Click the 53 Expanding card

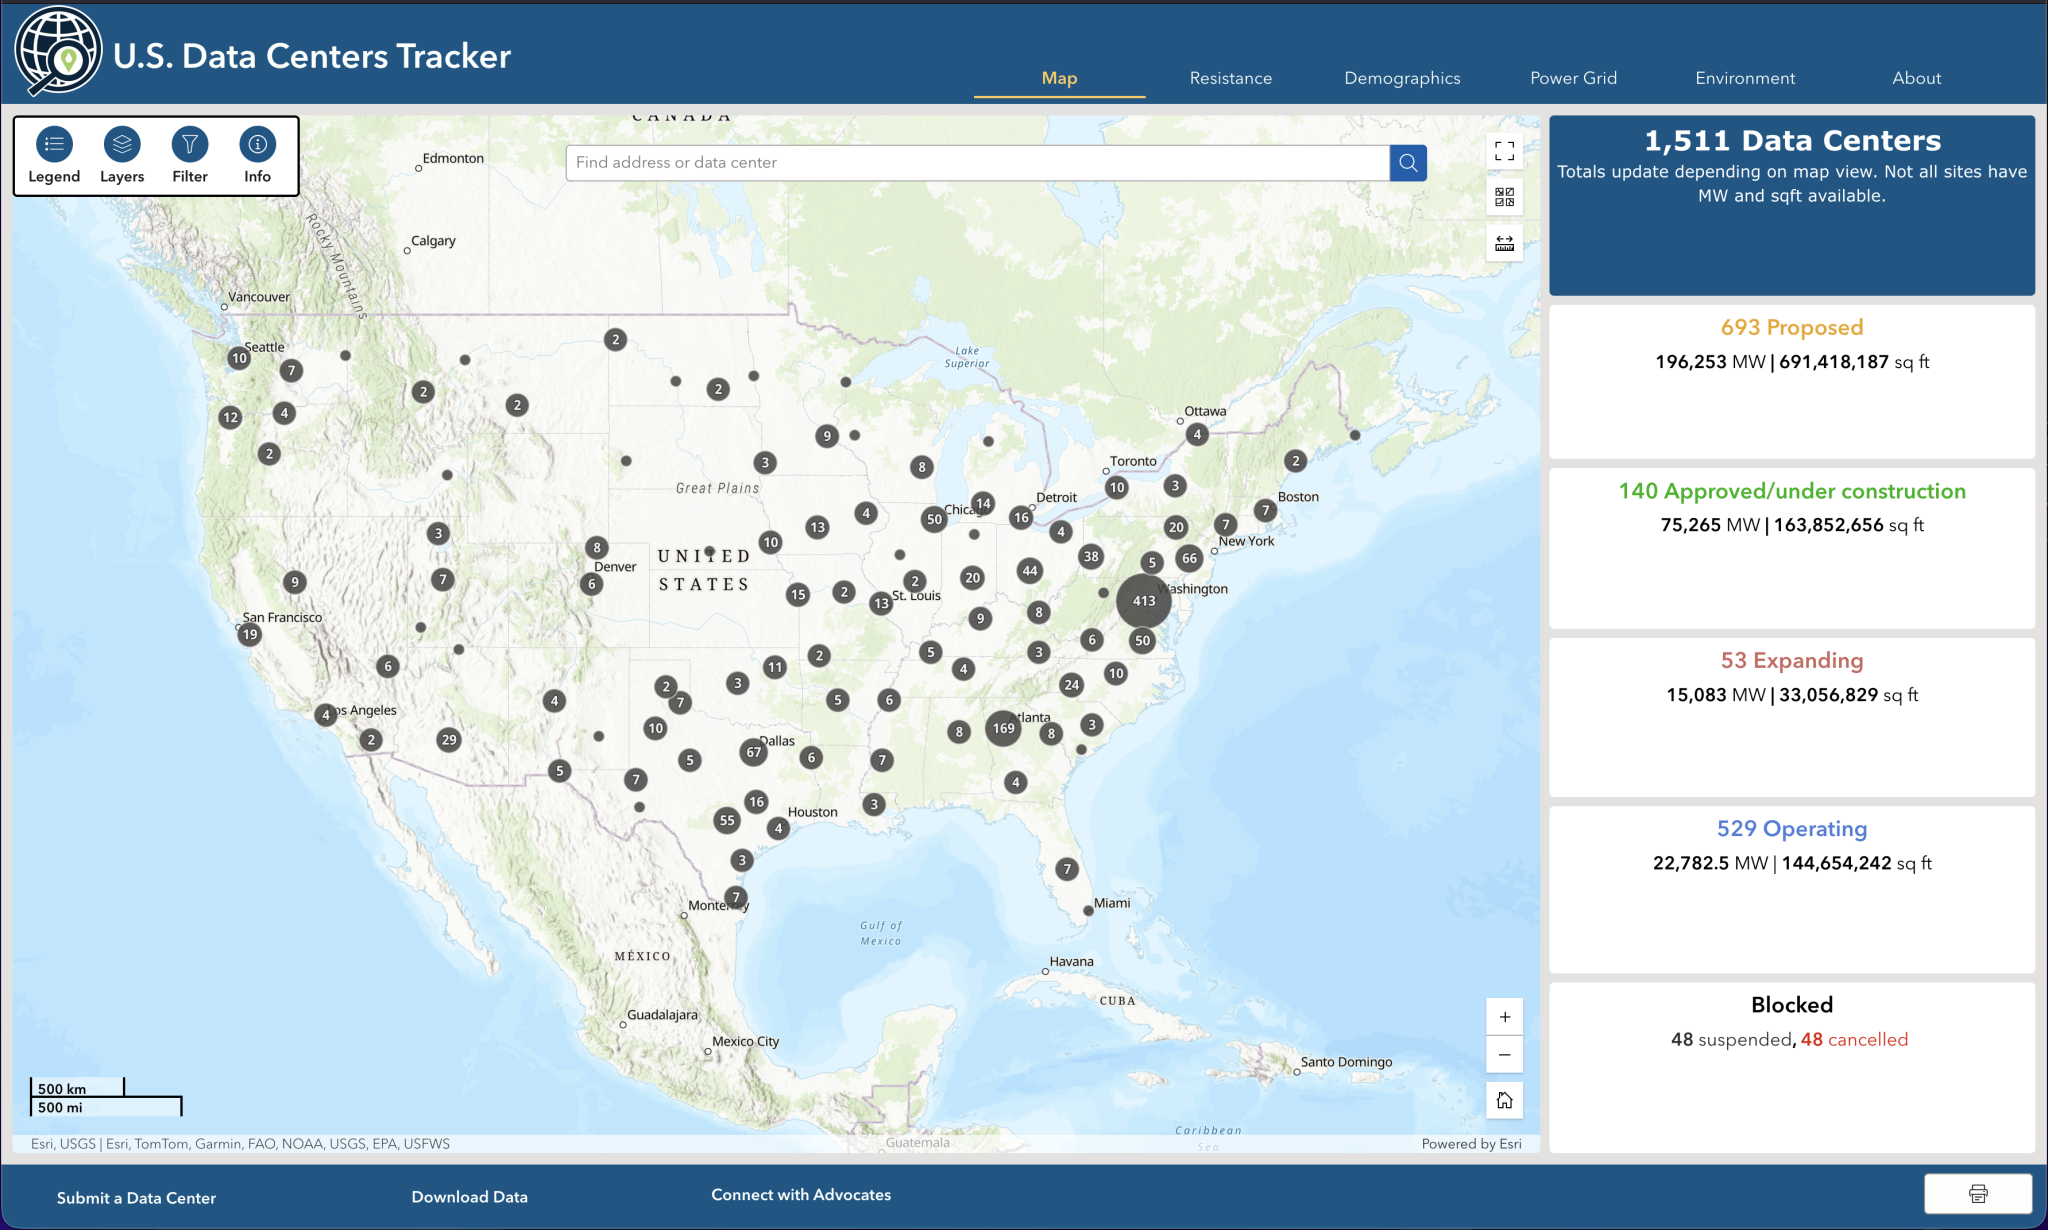[x=1792, y=717]
